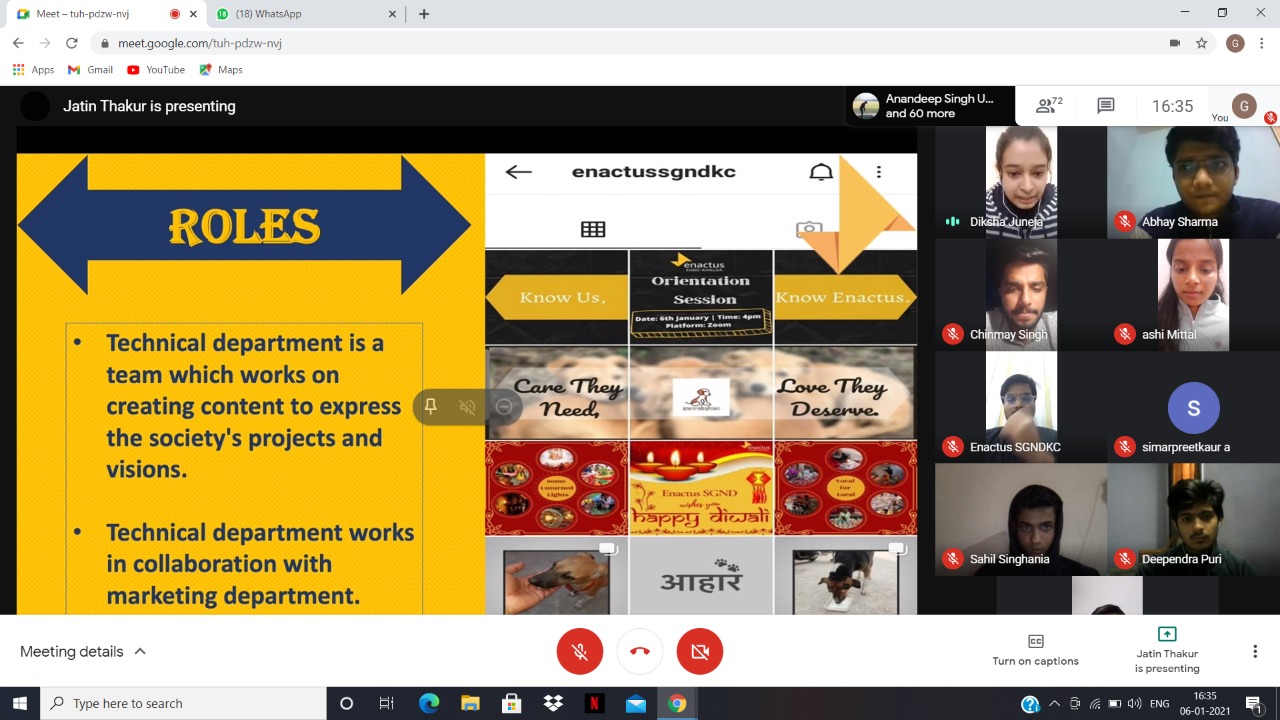Click the remove presentation circle icon
This screenshot has width=1280, height=720.
tap(504, 406)
